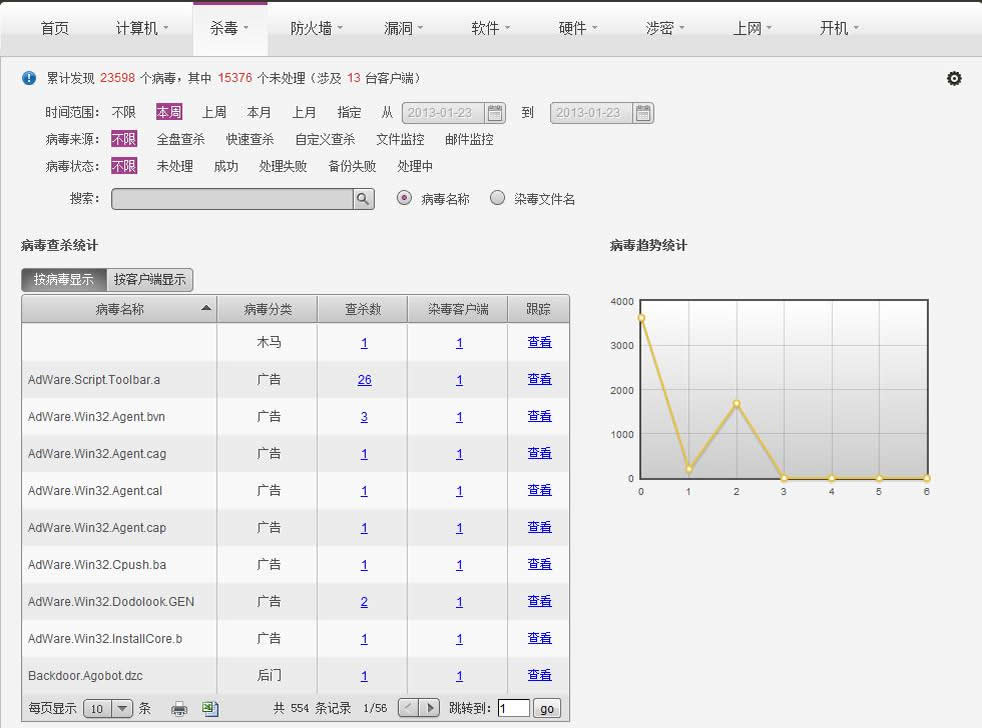The width and height of the screenshot is (982, 728).
Task: Expand the 硬件 menu
Action: click(x=577, y=28)
